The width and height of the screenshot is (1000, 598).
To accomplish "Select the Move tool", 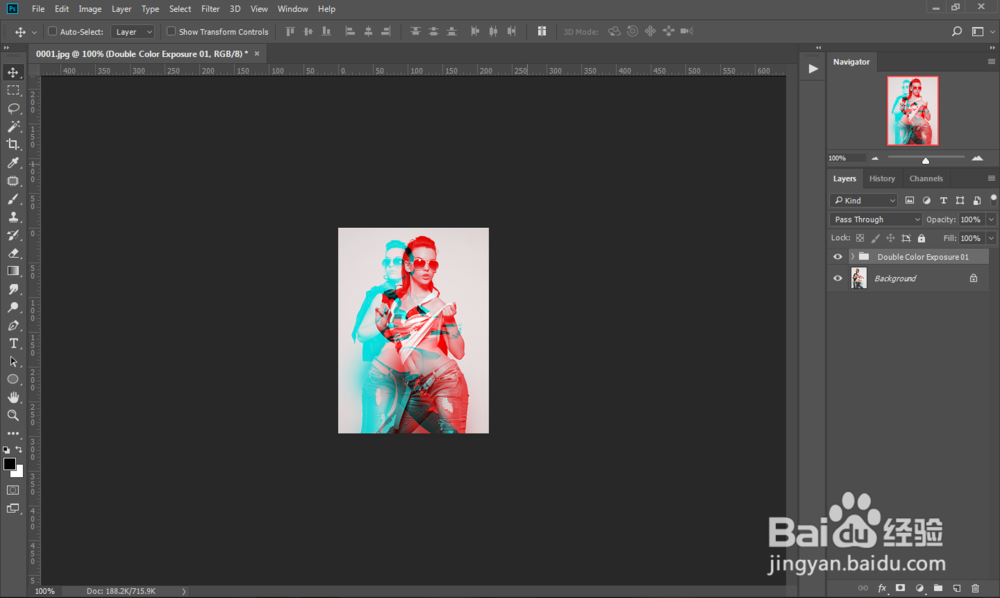I will point(13,72).
